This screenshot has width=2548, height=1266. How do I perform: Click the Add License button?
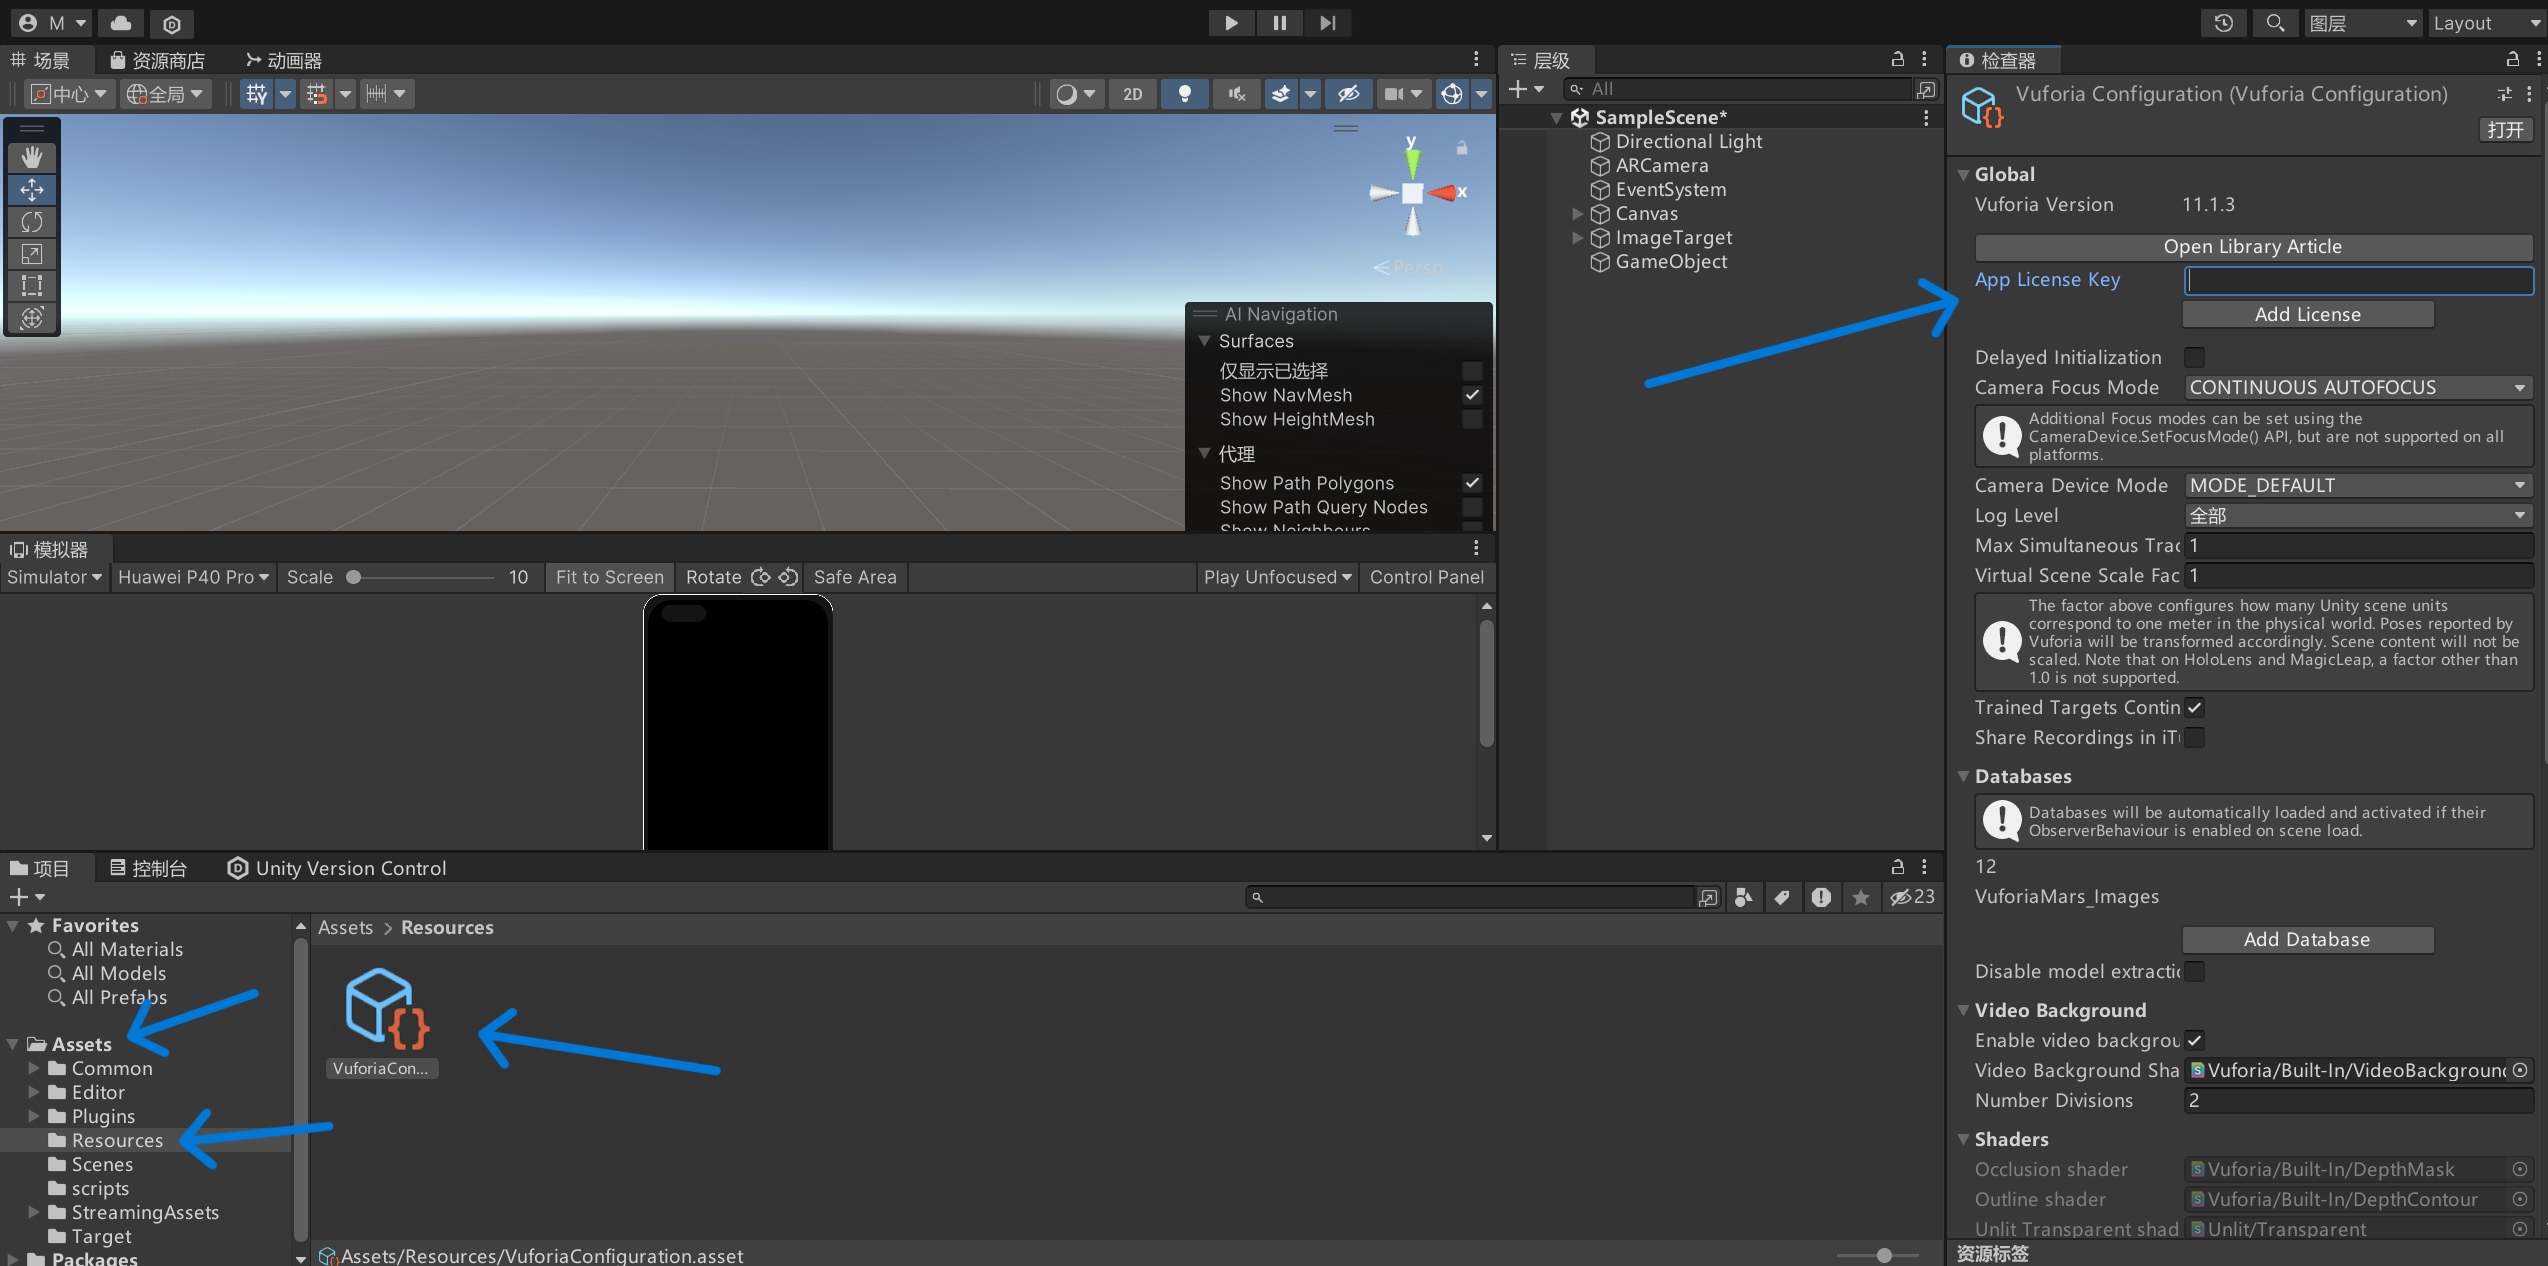2308,314
